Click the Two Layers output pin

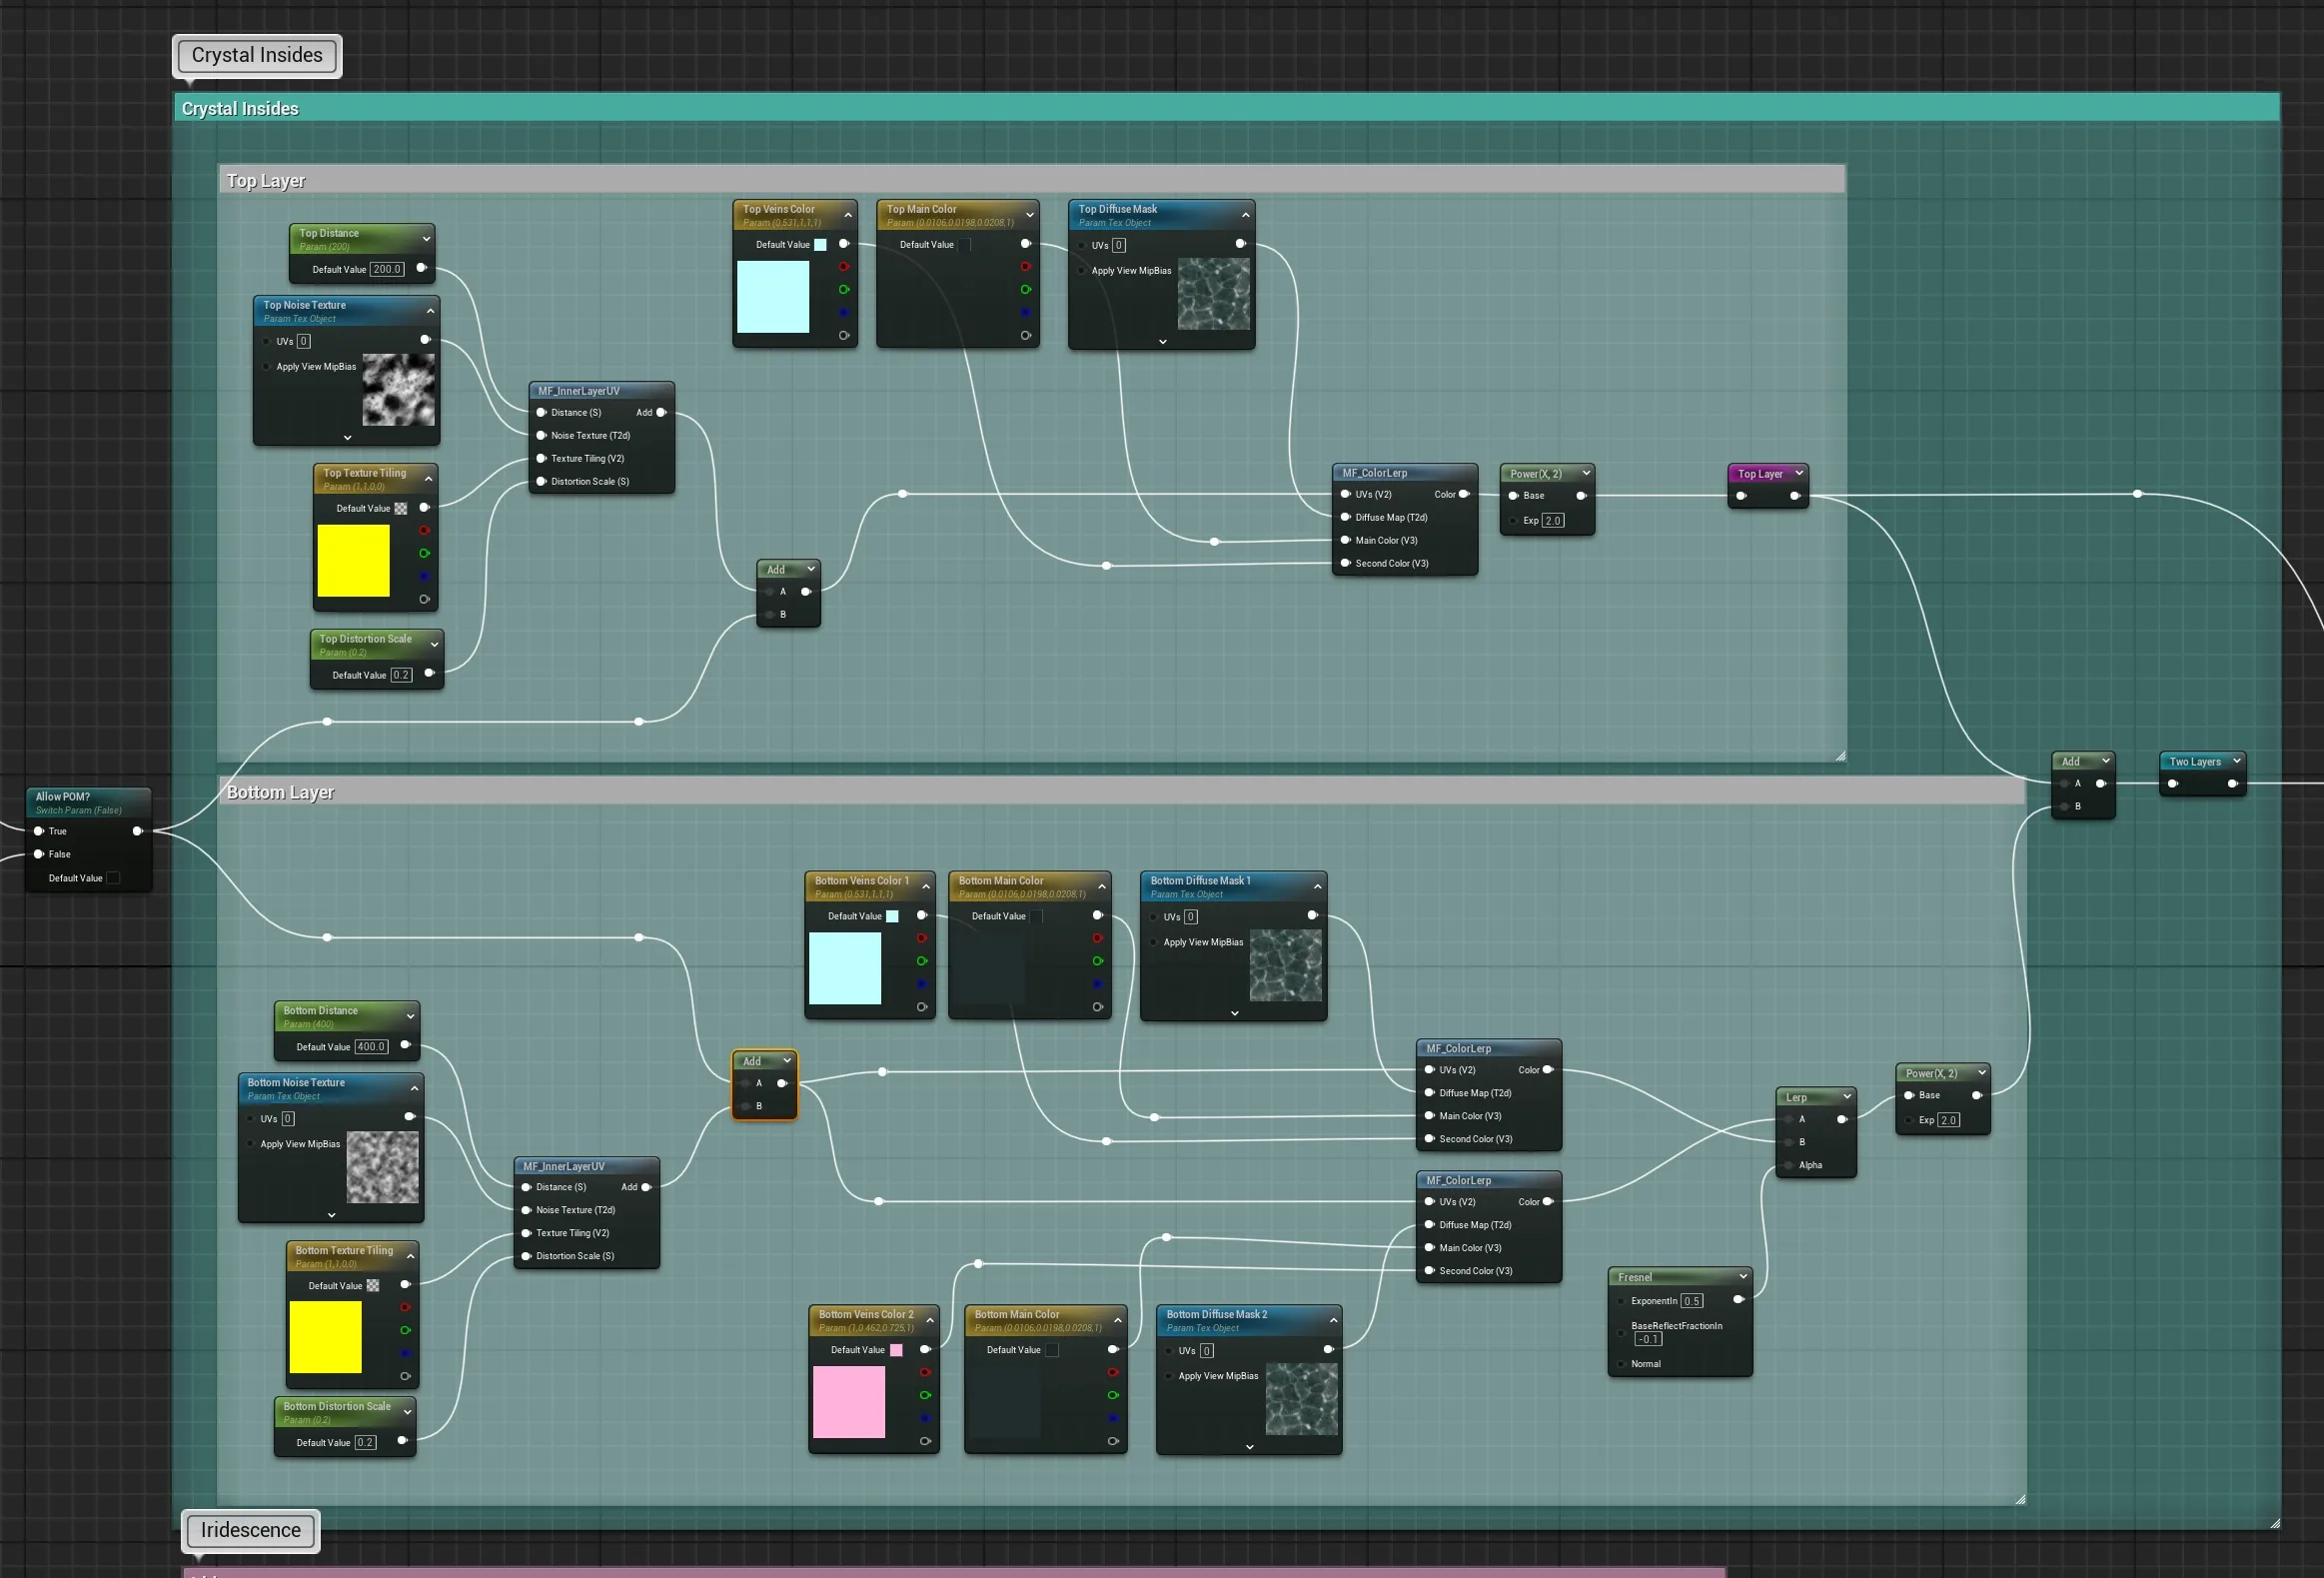pos(2233,784)
